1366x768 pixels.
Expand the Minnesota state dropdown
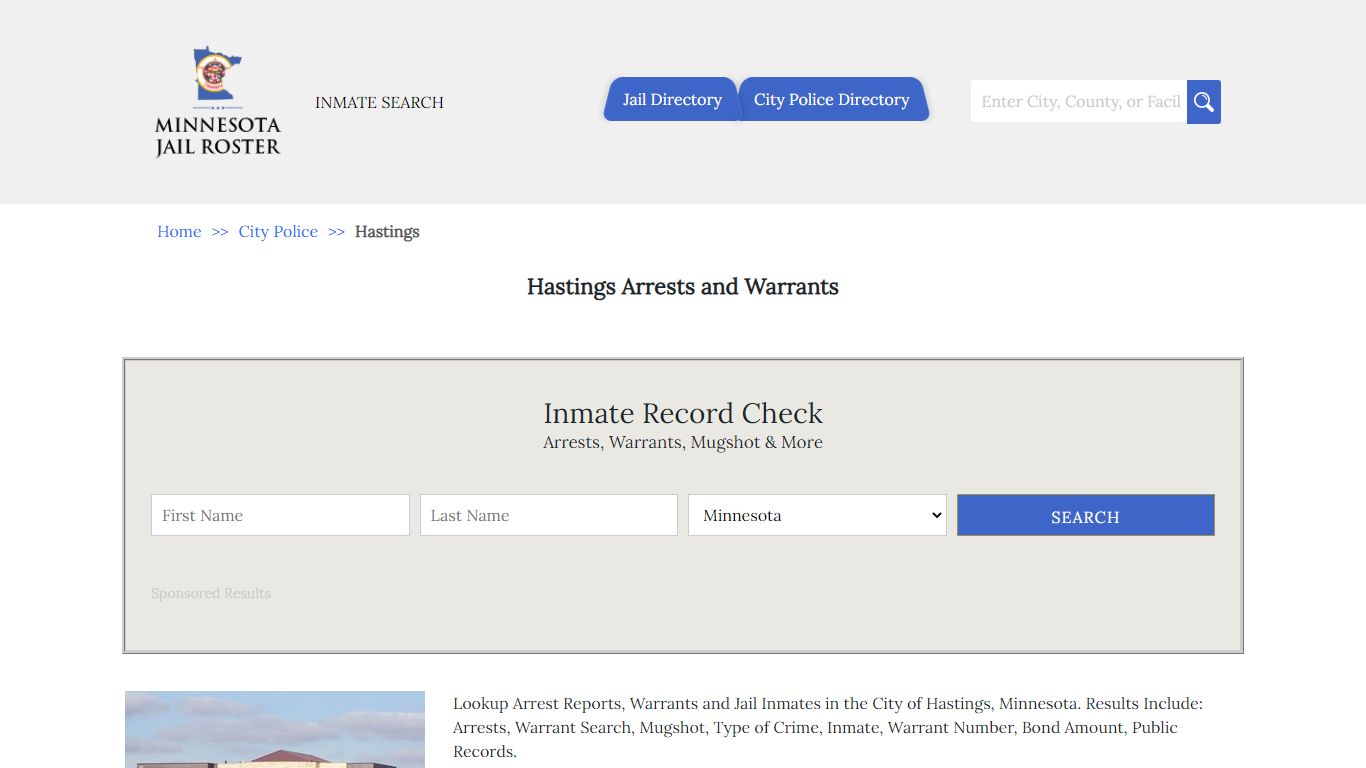coord(817,515)
